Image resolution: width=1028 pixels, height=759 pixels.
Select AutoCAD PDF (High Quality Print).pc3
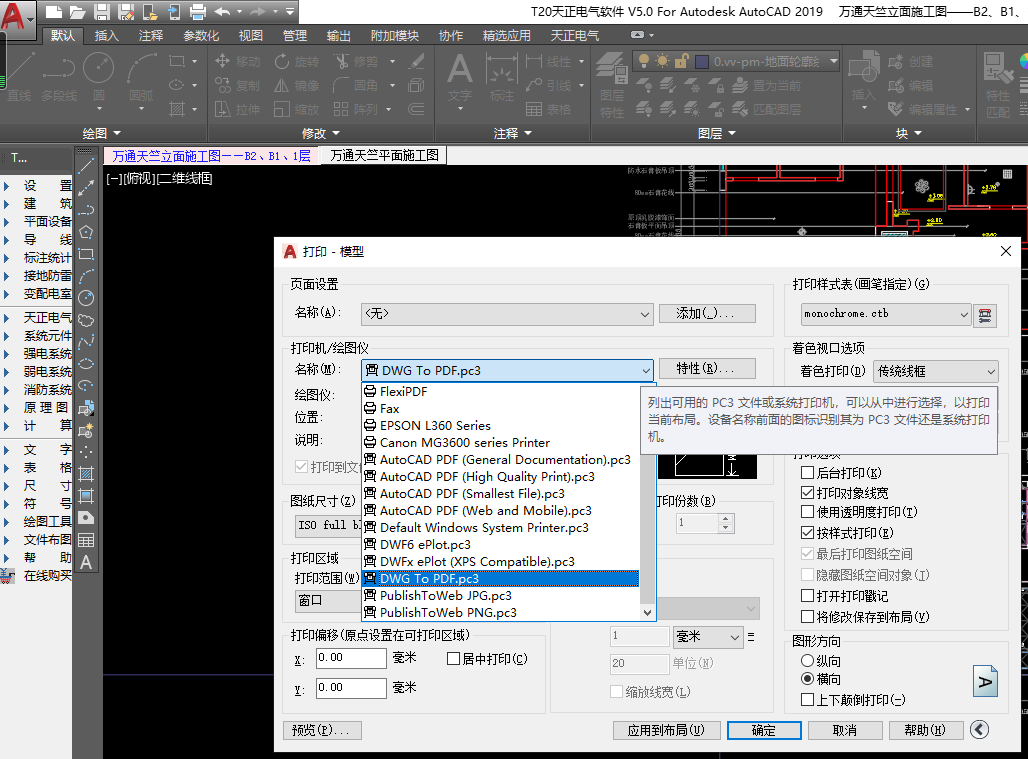[500, 477]
